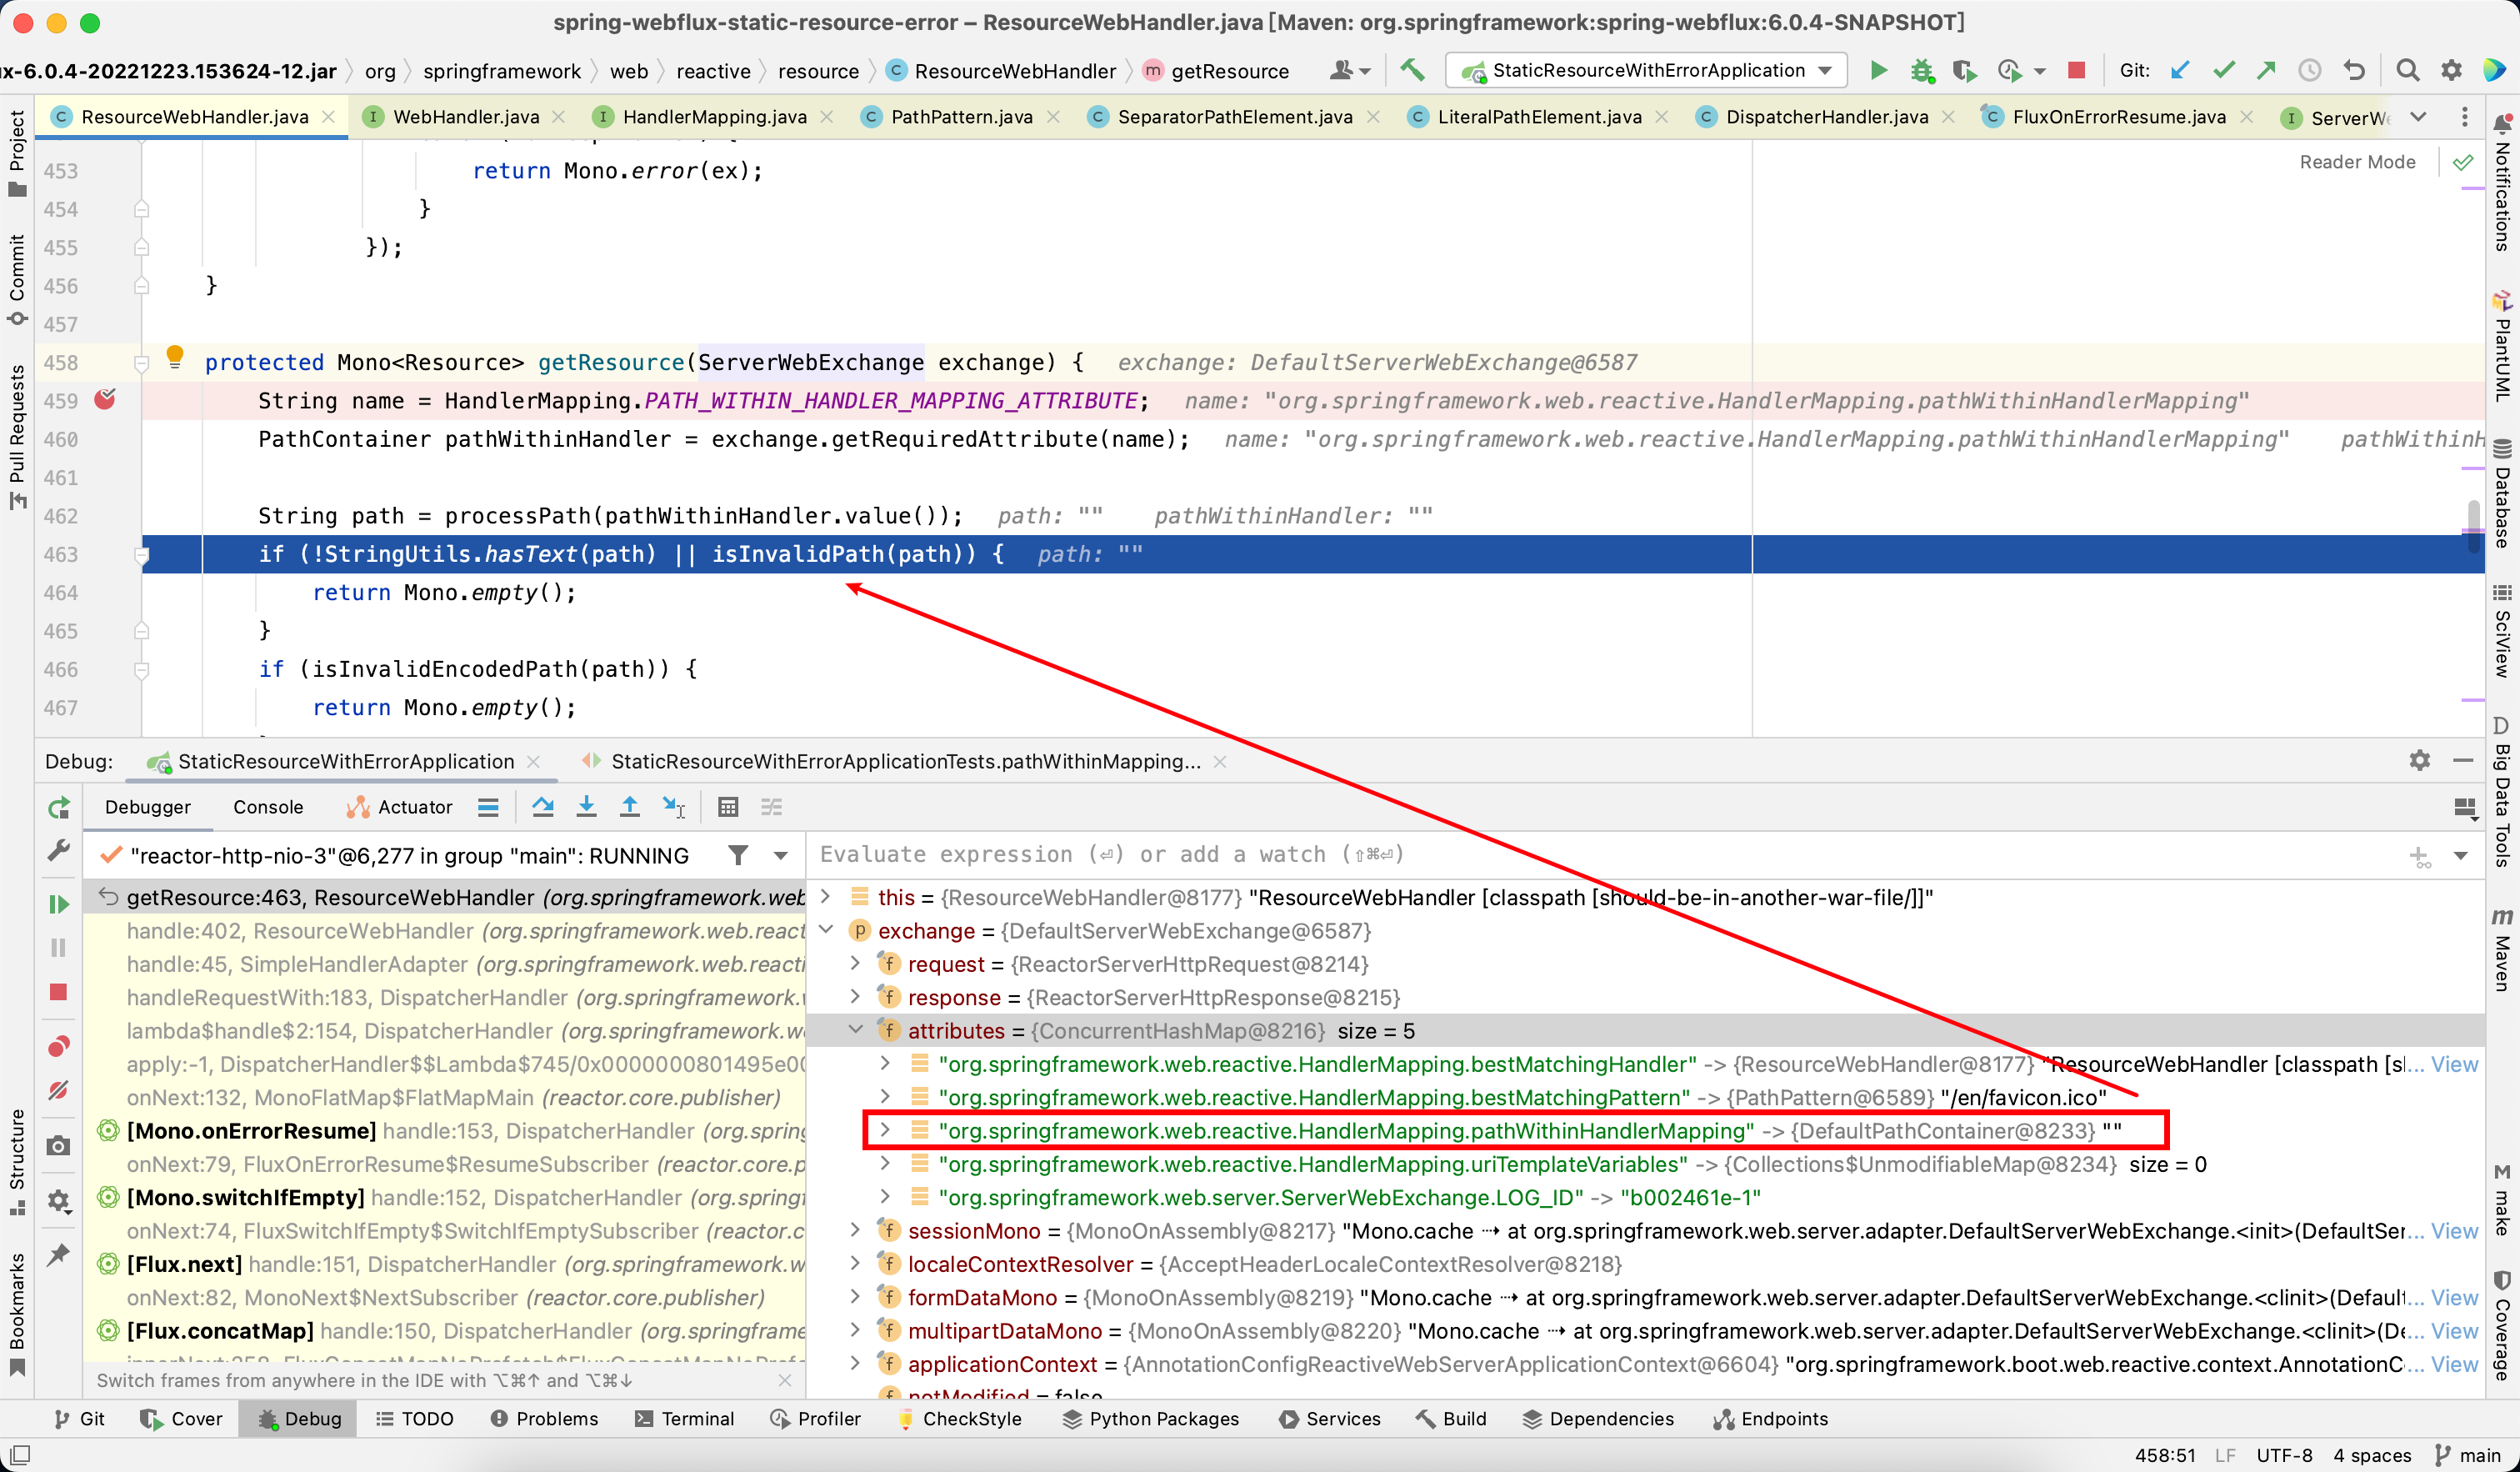Update project from Git with blue arrow

pos(2180,70)
